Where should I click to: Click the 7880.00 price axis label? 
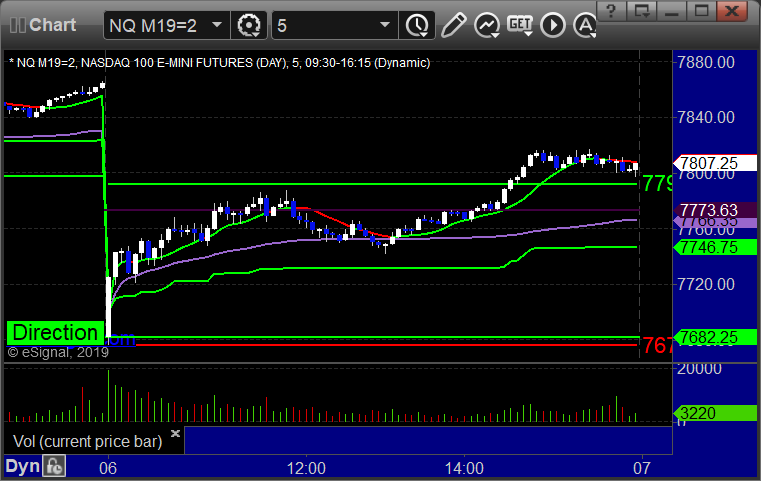pyautogui.click(x=706, y=62)
